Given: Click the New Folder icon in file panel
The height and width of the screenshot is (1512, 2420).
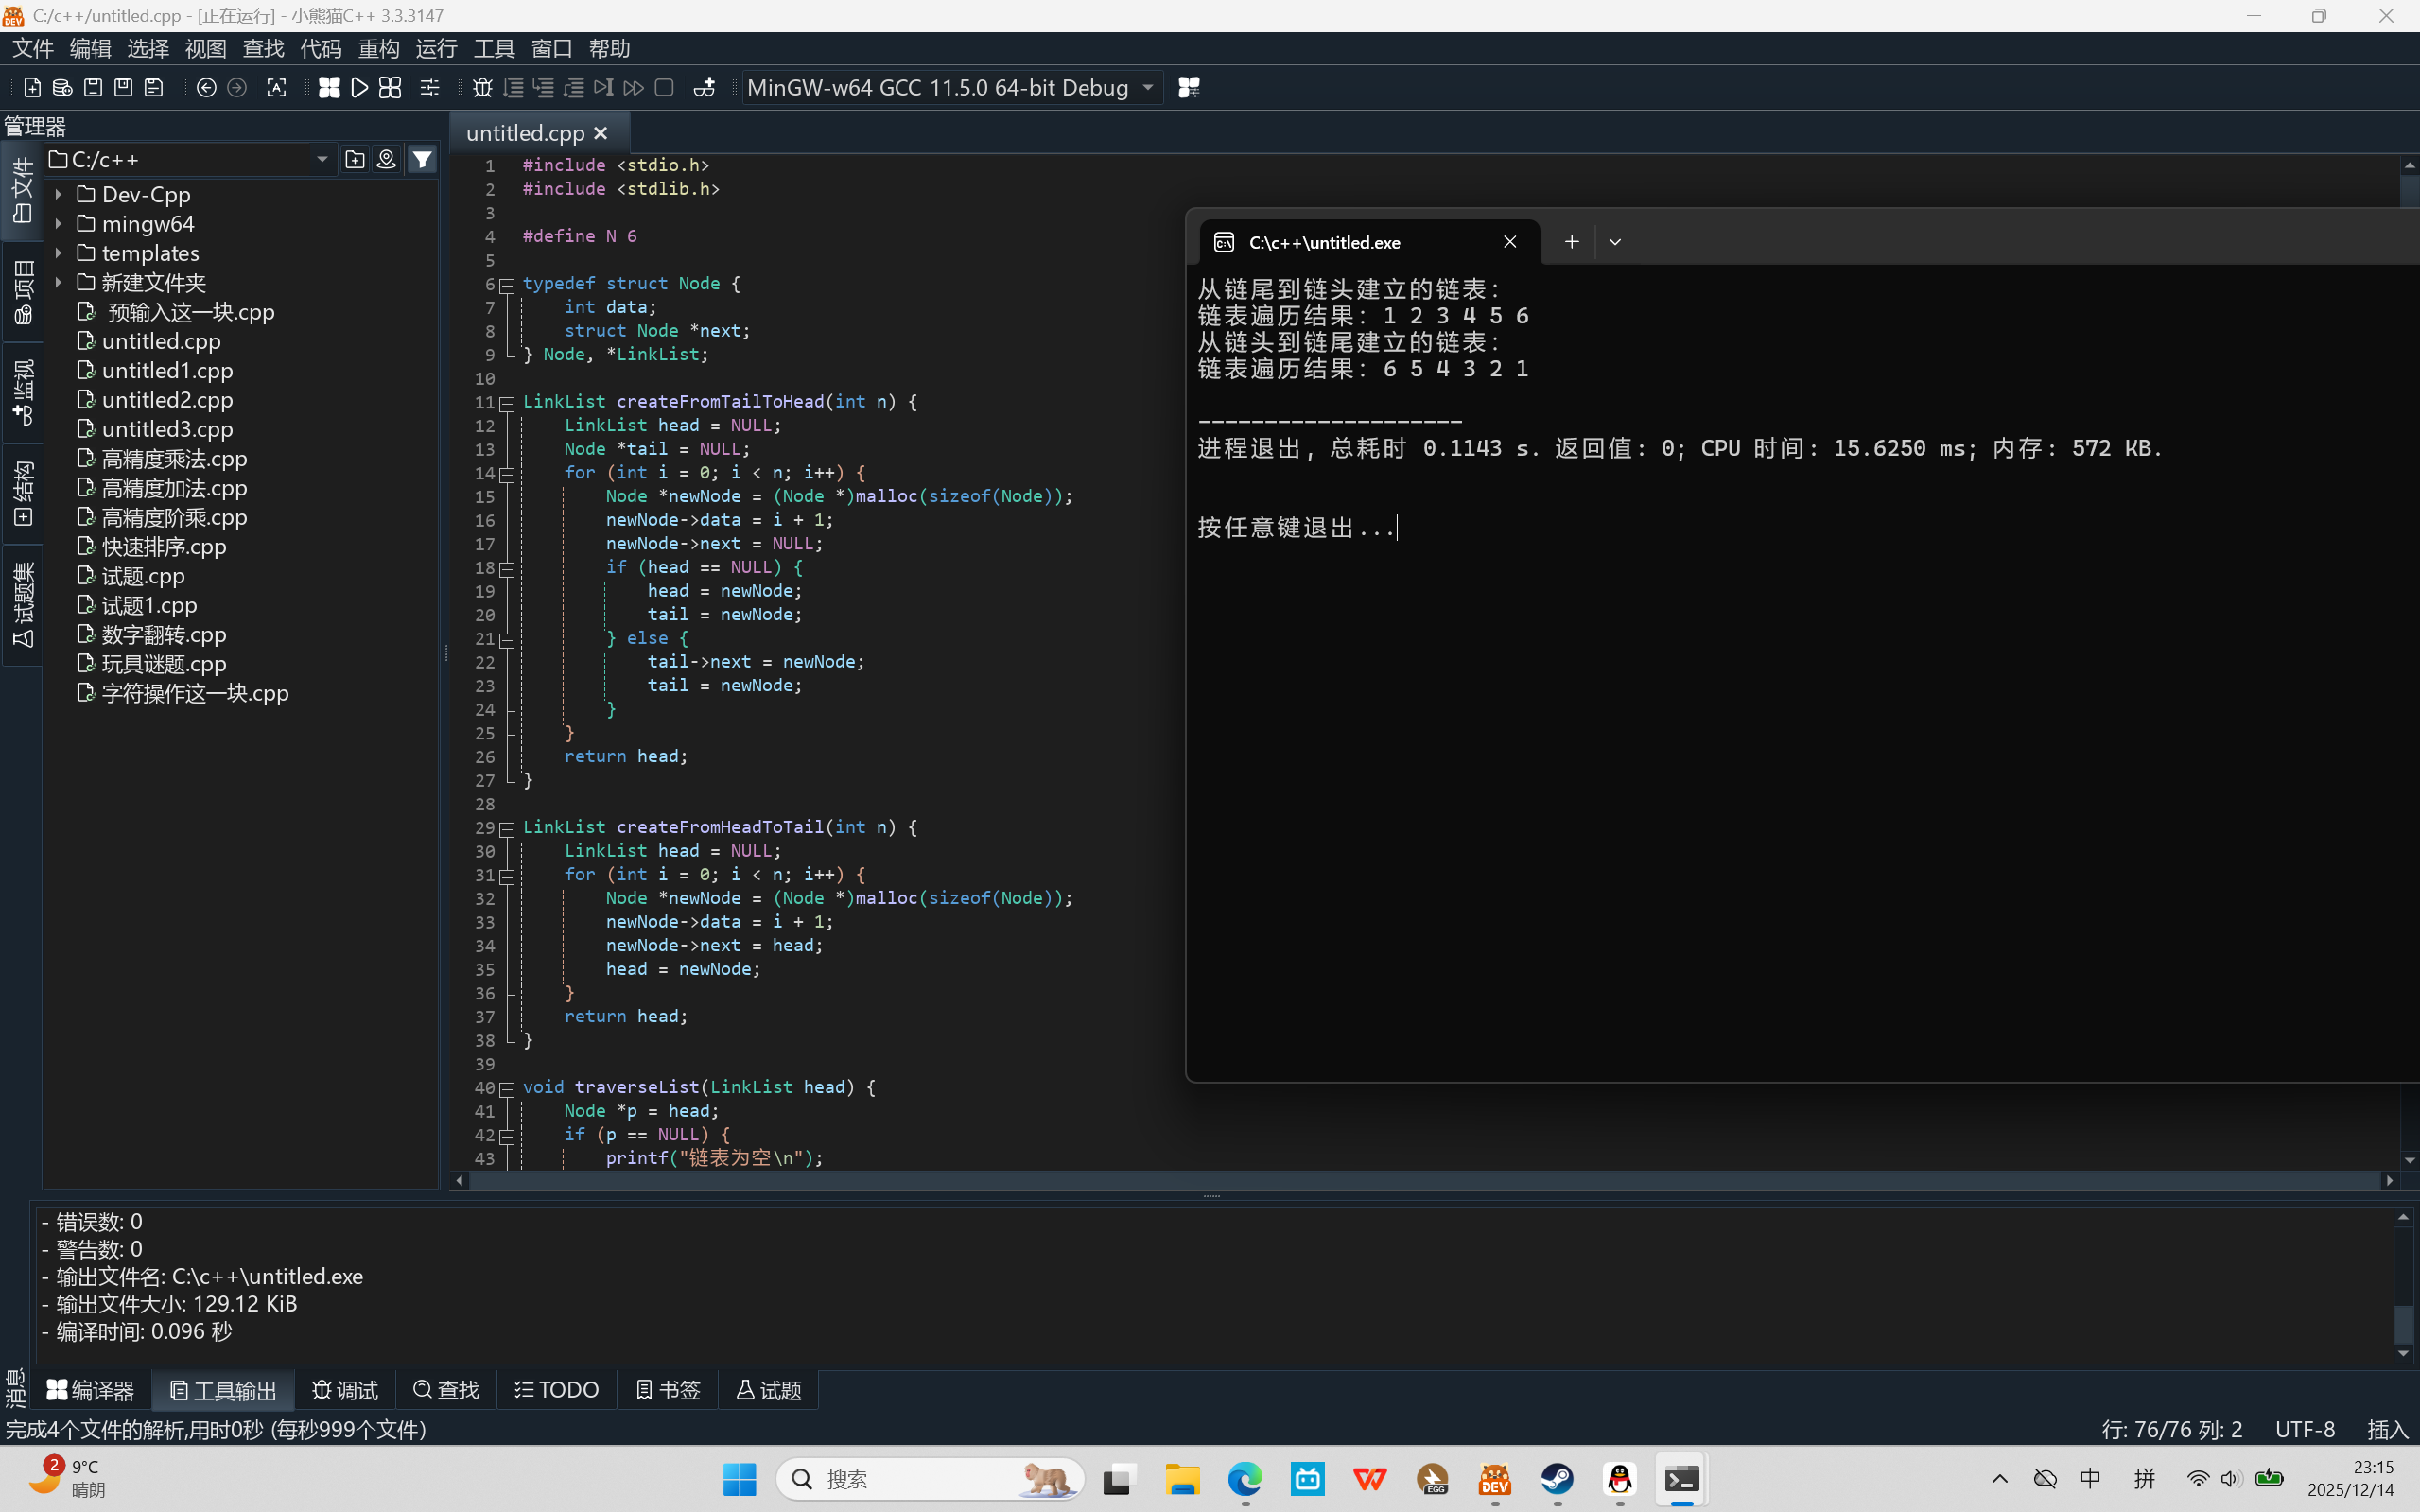Looking at the screenshot, I should point(354,159).
